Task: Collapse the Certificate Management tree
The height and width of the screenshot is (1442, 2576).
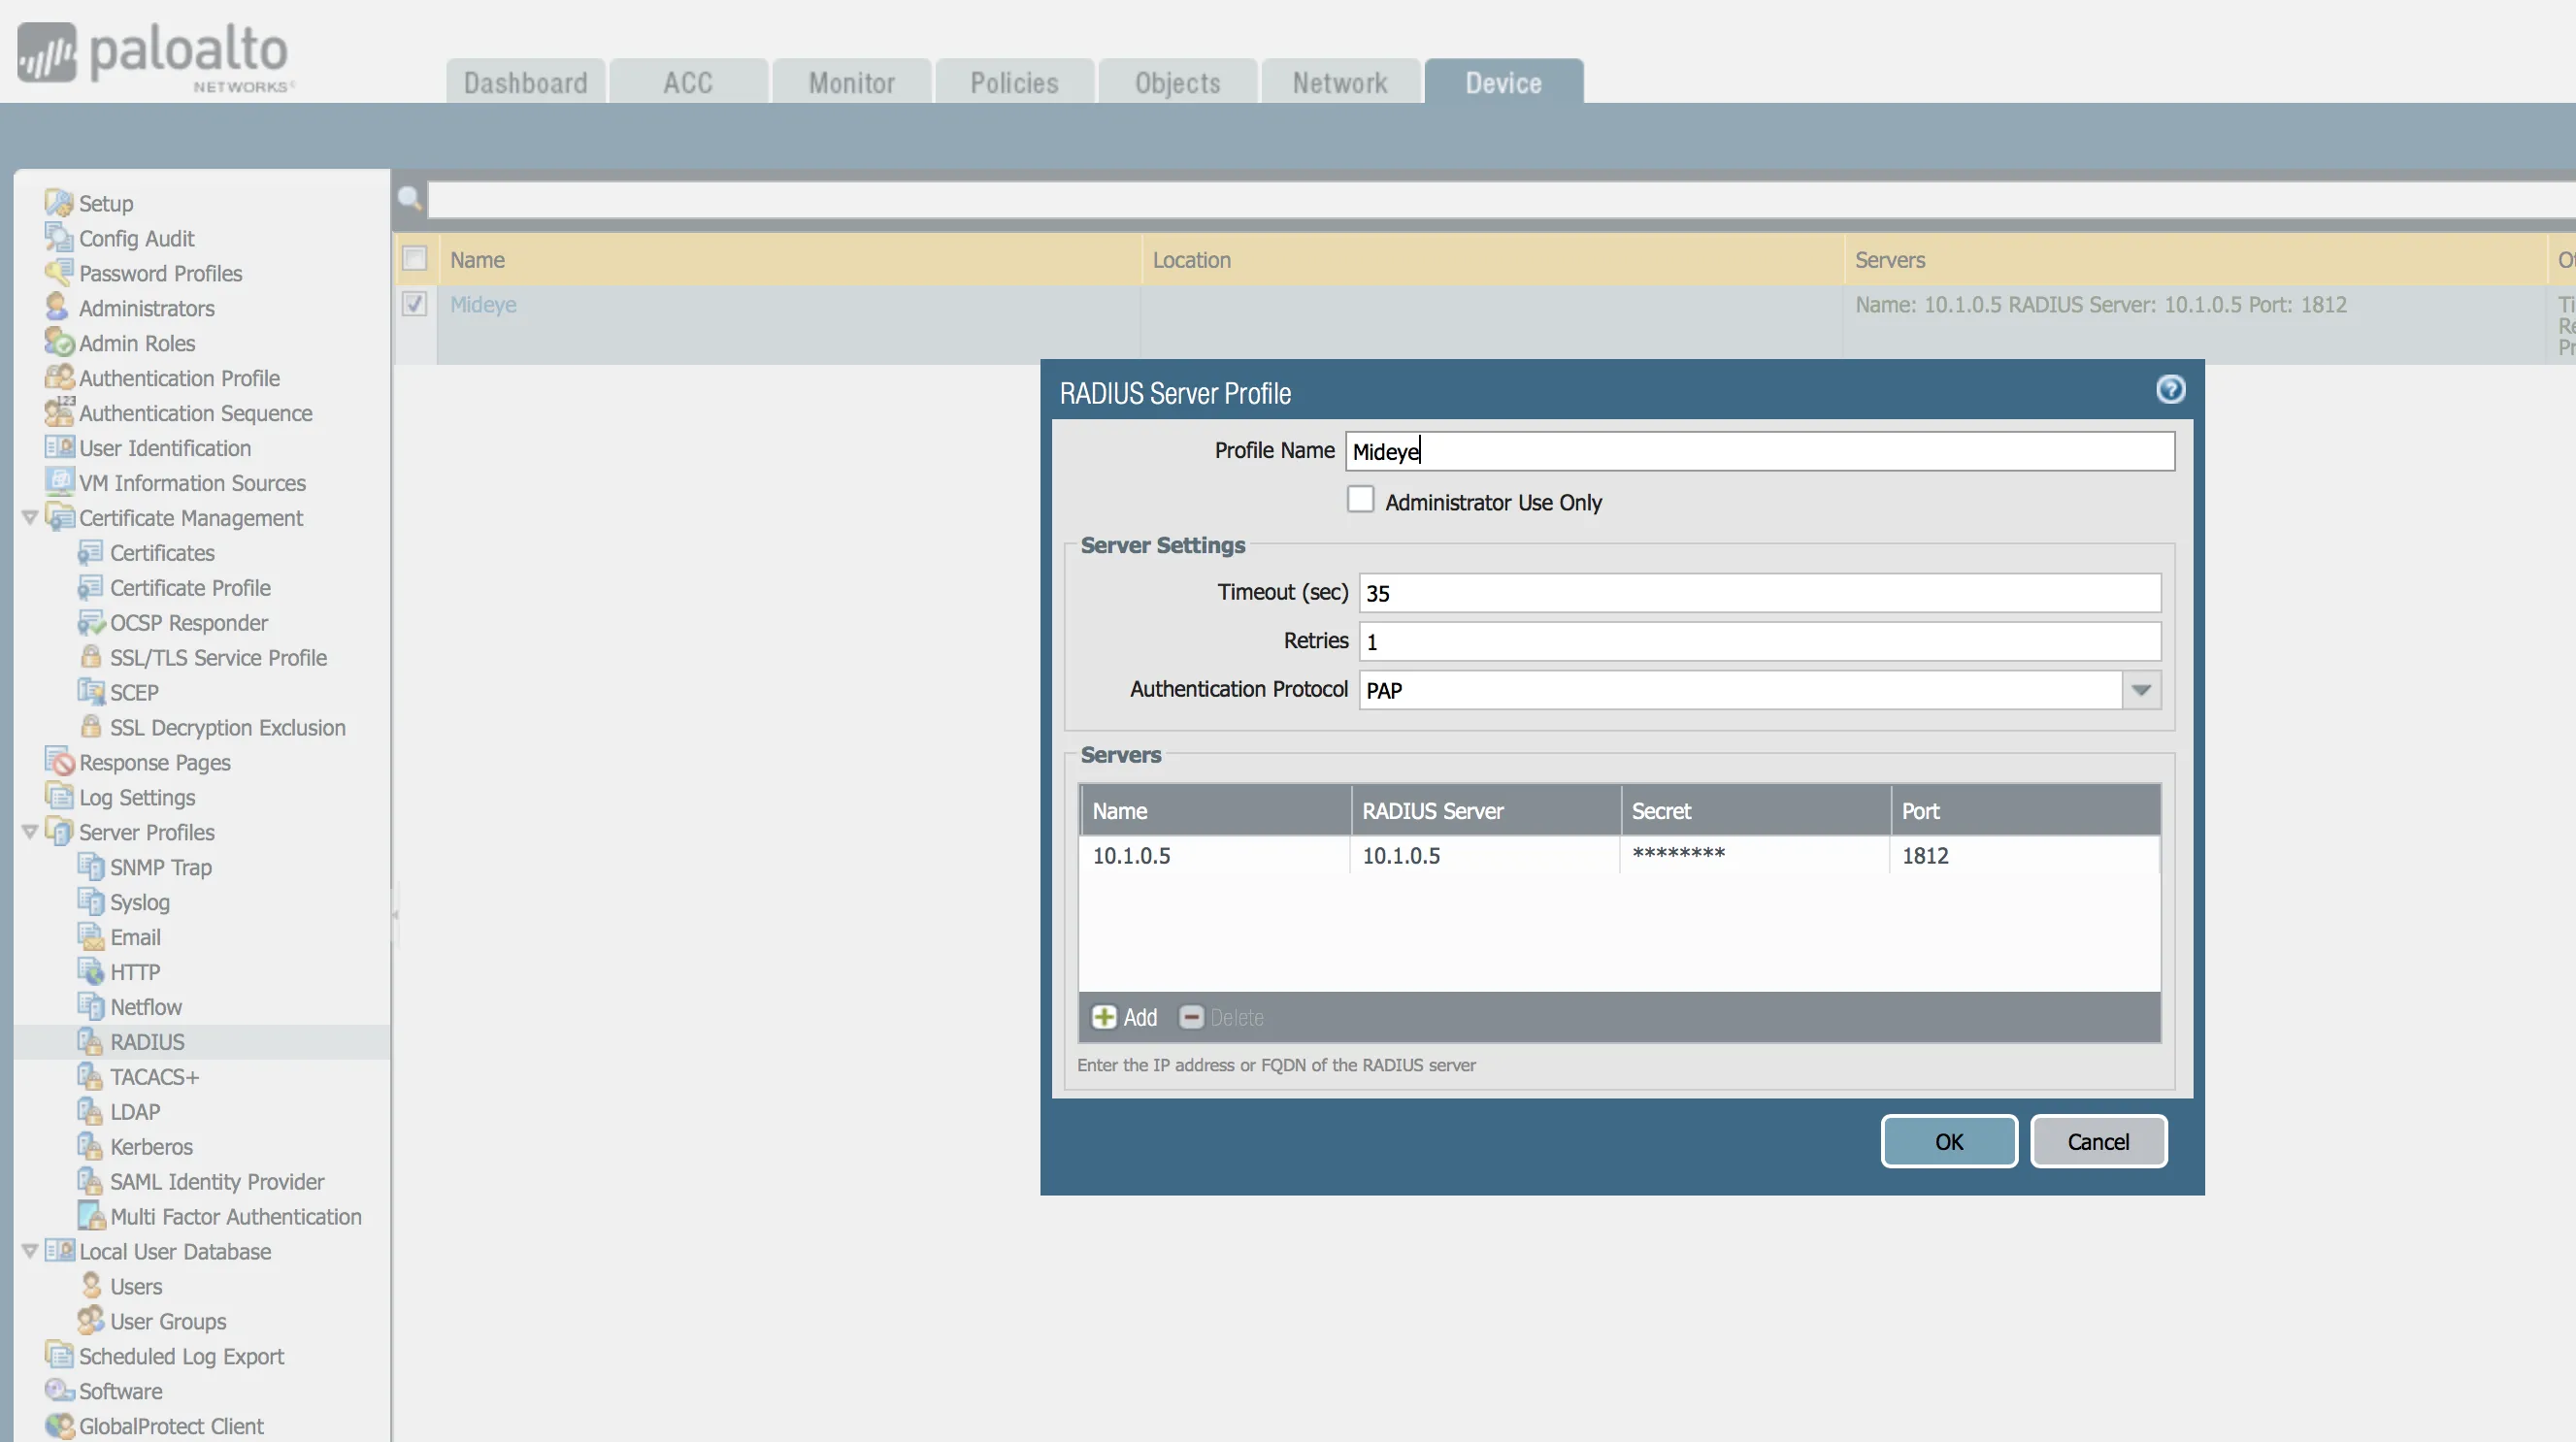Action: (29, 518)
